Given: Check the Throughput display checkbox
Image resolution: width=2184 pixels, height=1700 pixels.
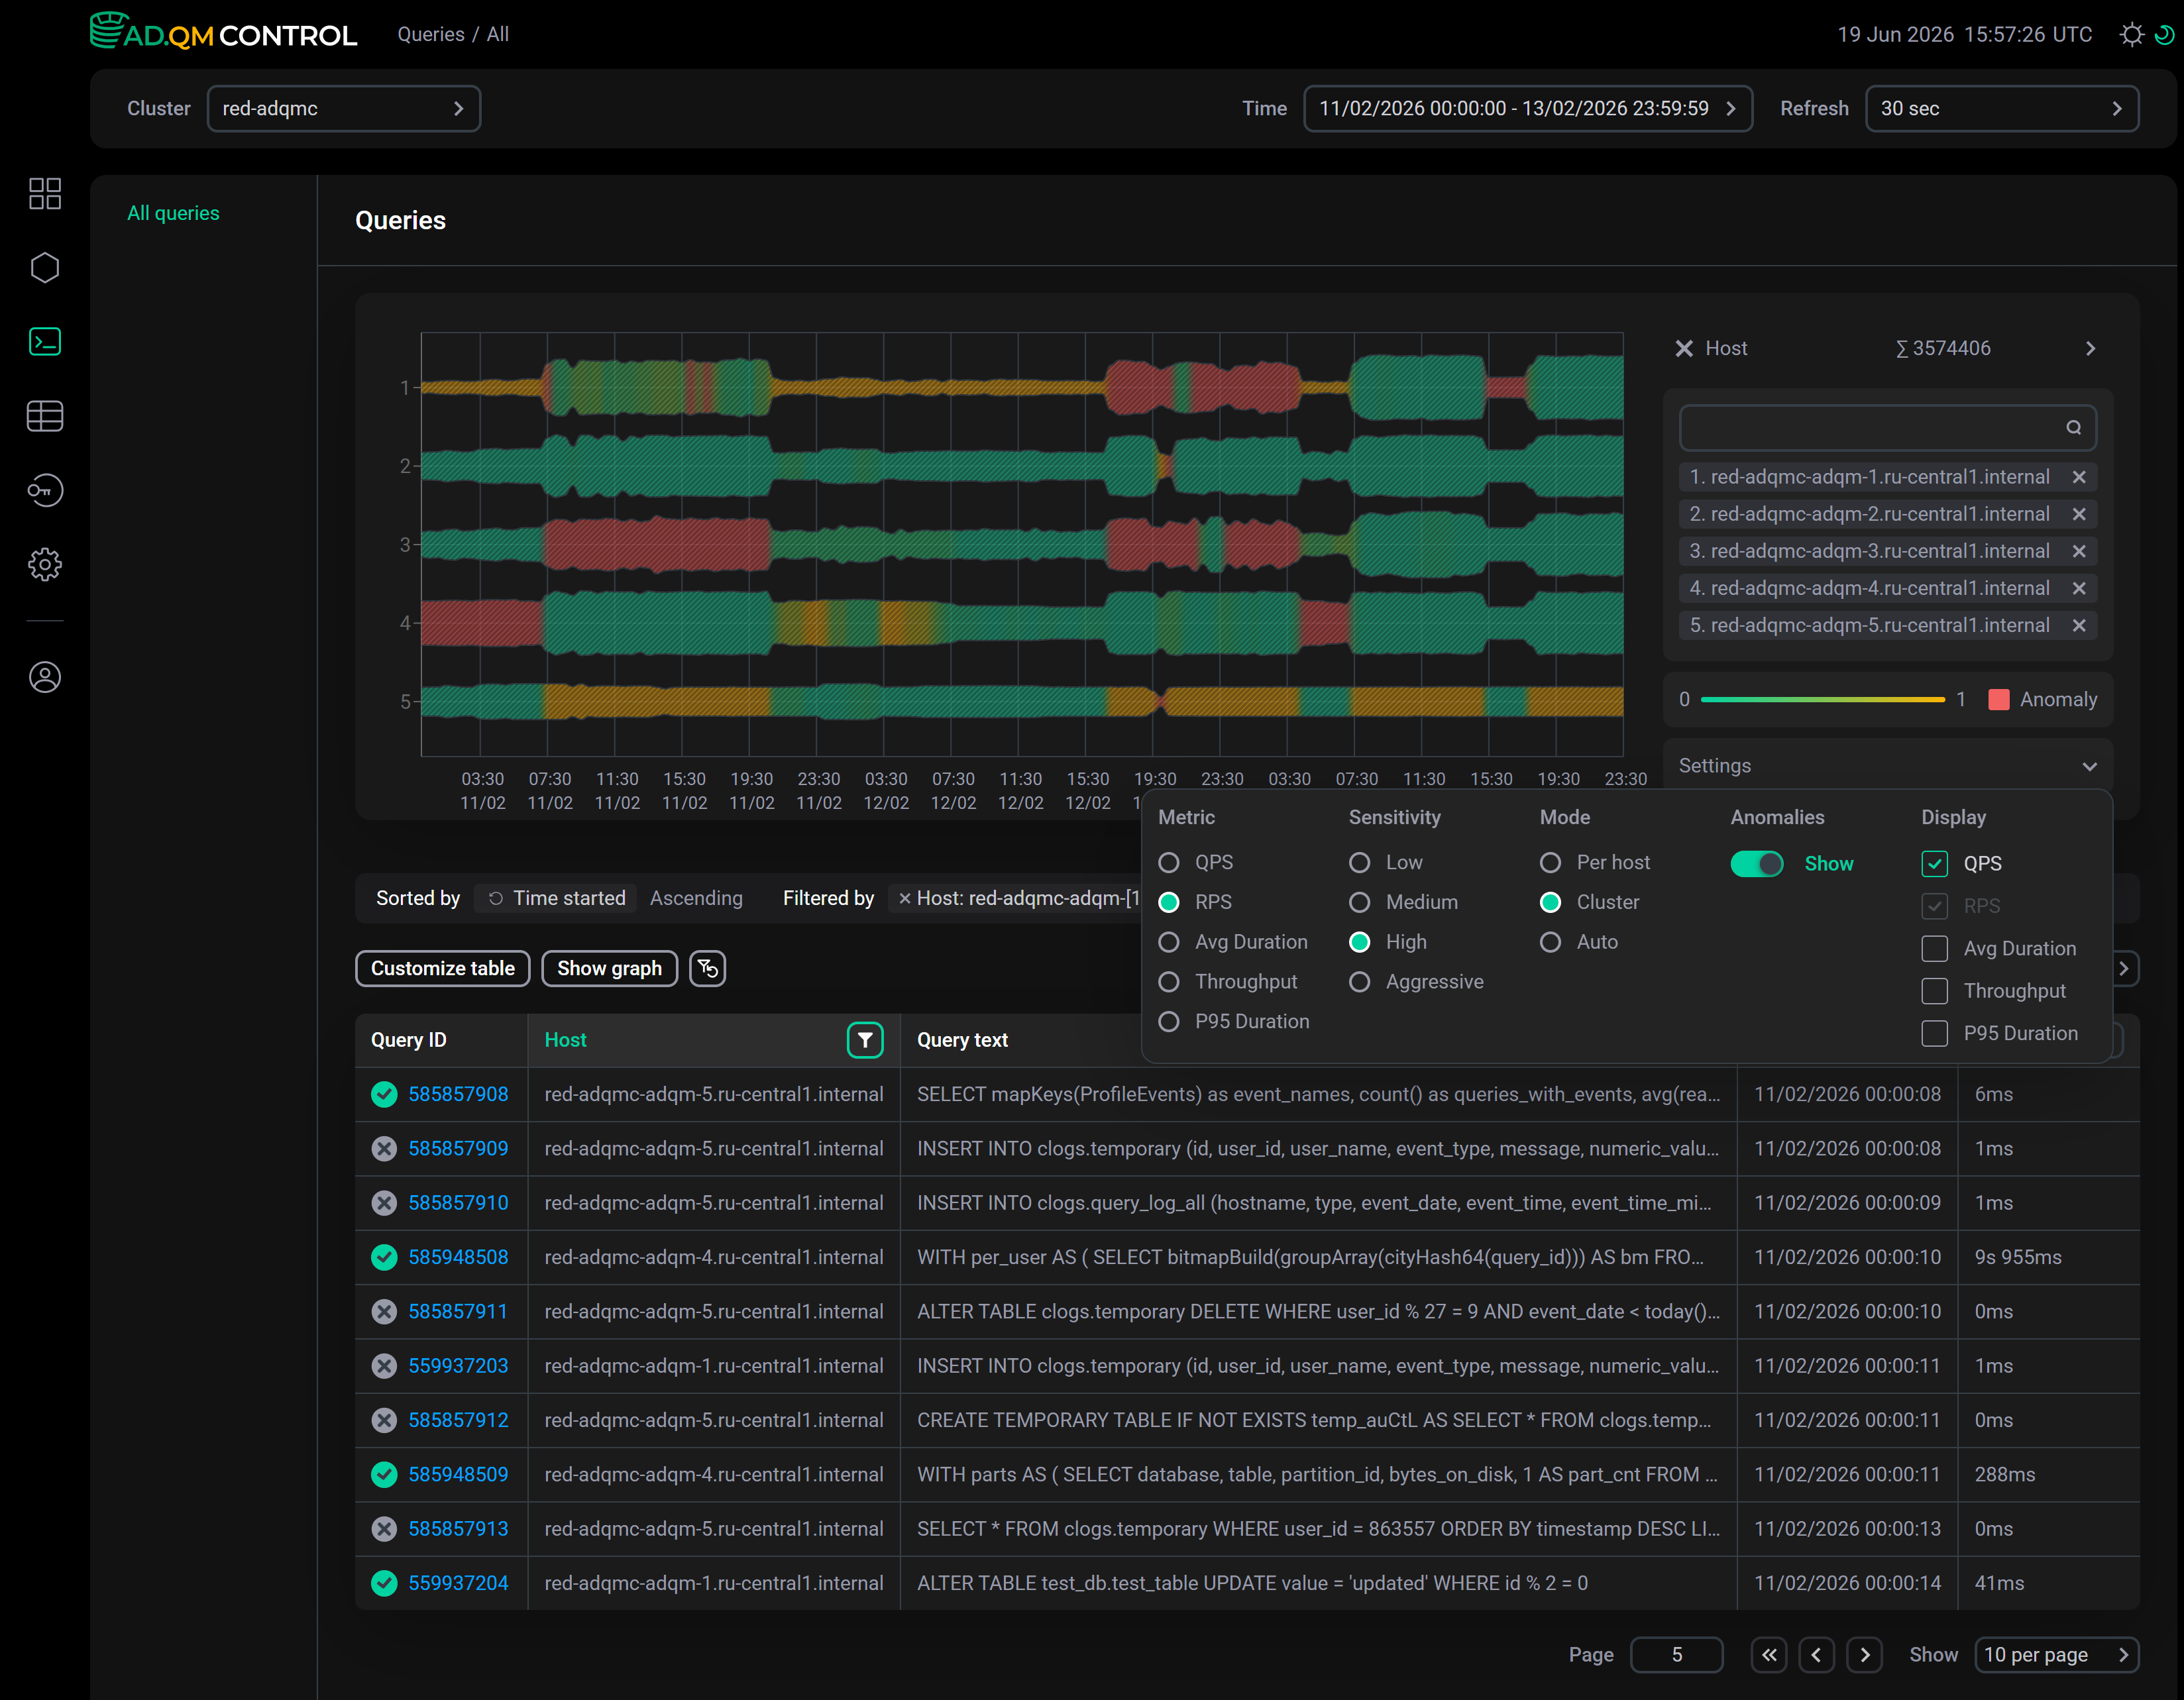Looking at the screenshot, I should 1934,991.
